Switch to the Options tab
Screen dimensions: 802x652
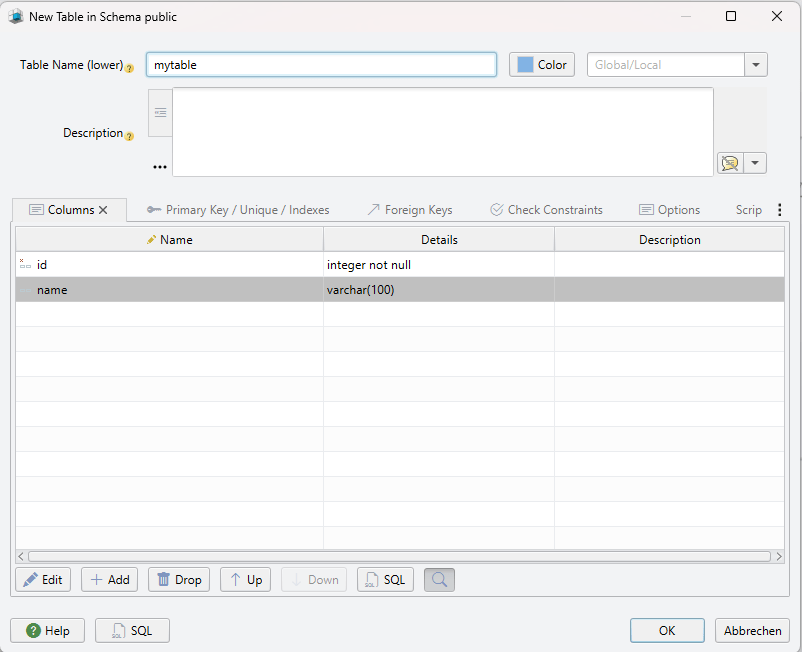670,209
